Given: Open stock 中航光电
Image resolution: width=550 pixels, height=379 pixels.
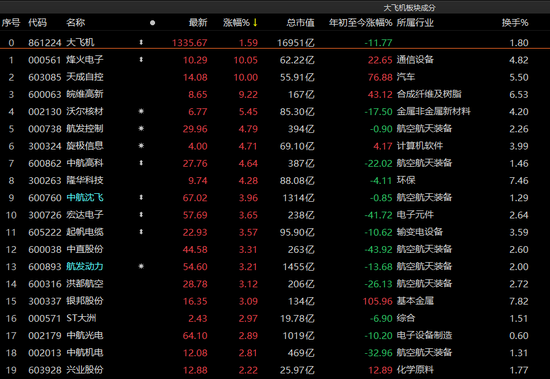Looking at the screenshot, I should (85, 335).
